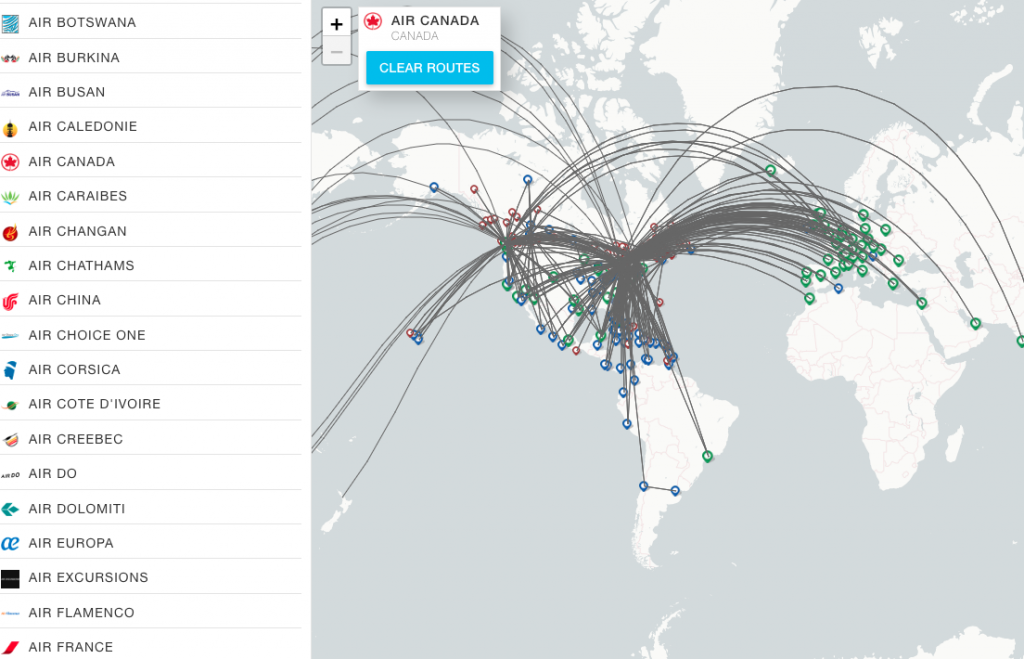The width and height of the screenshot is (1024, 659).
Task: Select AIR CALEDONIE airline name
Action: (x=83, y=127)
